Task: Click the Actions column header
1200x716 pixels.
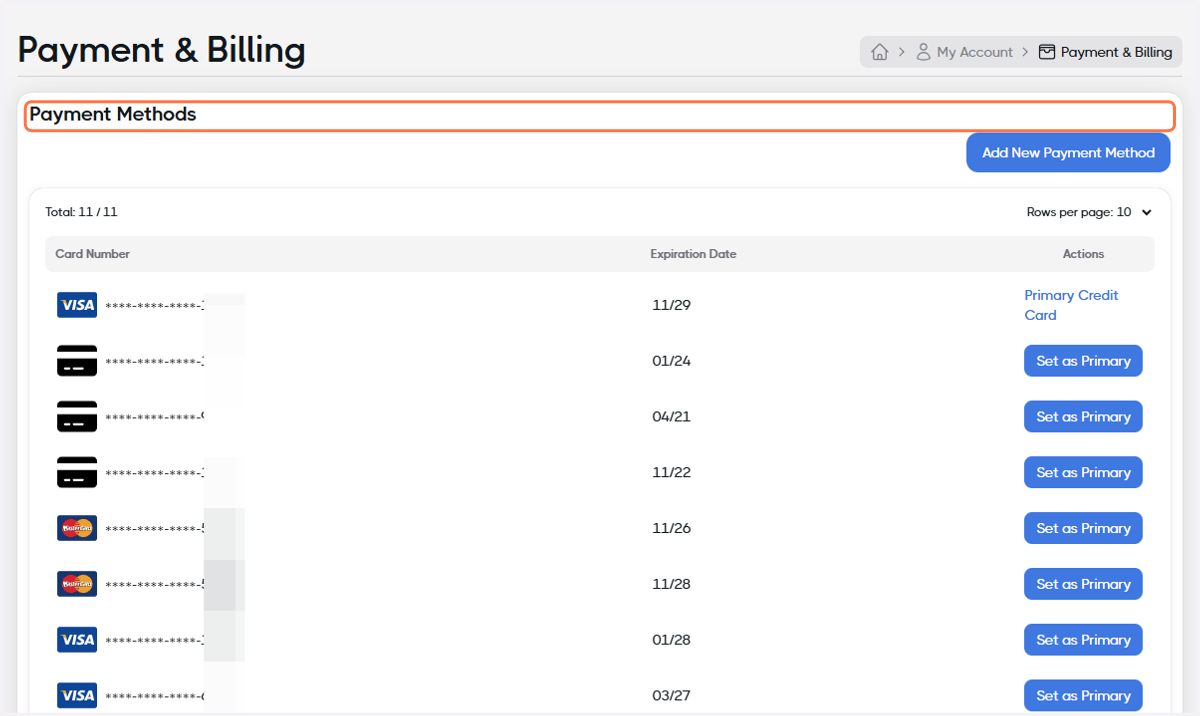Action: coord(1083,254)
